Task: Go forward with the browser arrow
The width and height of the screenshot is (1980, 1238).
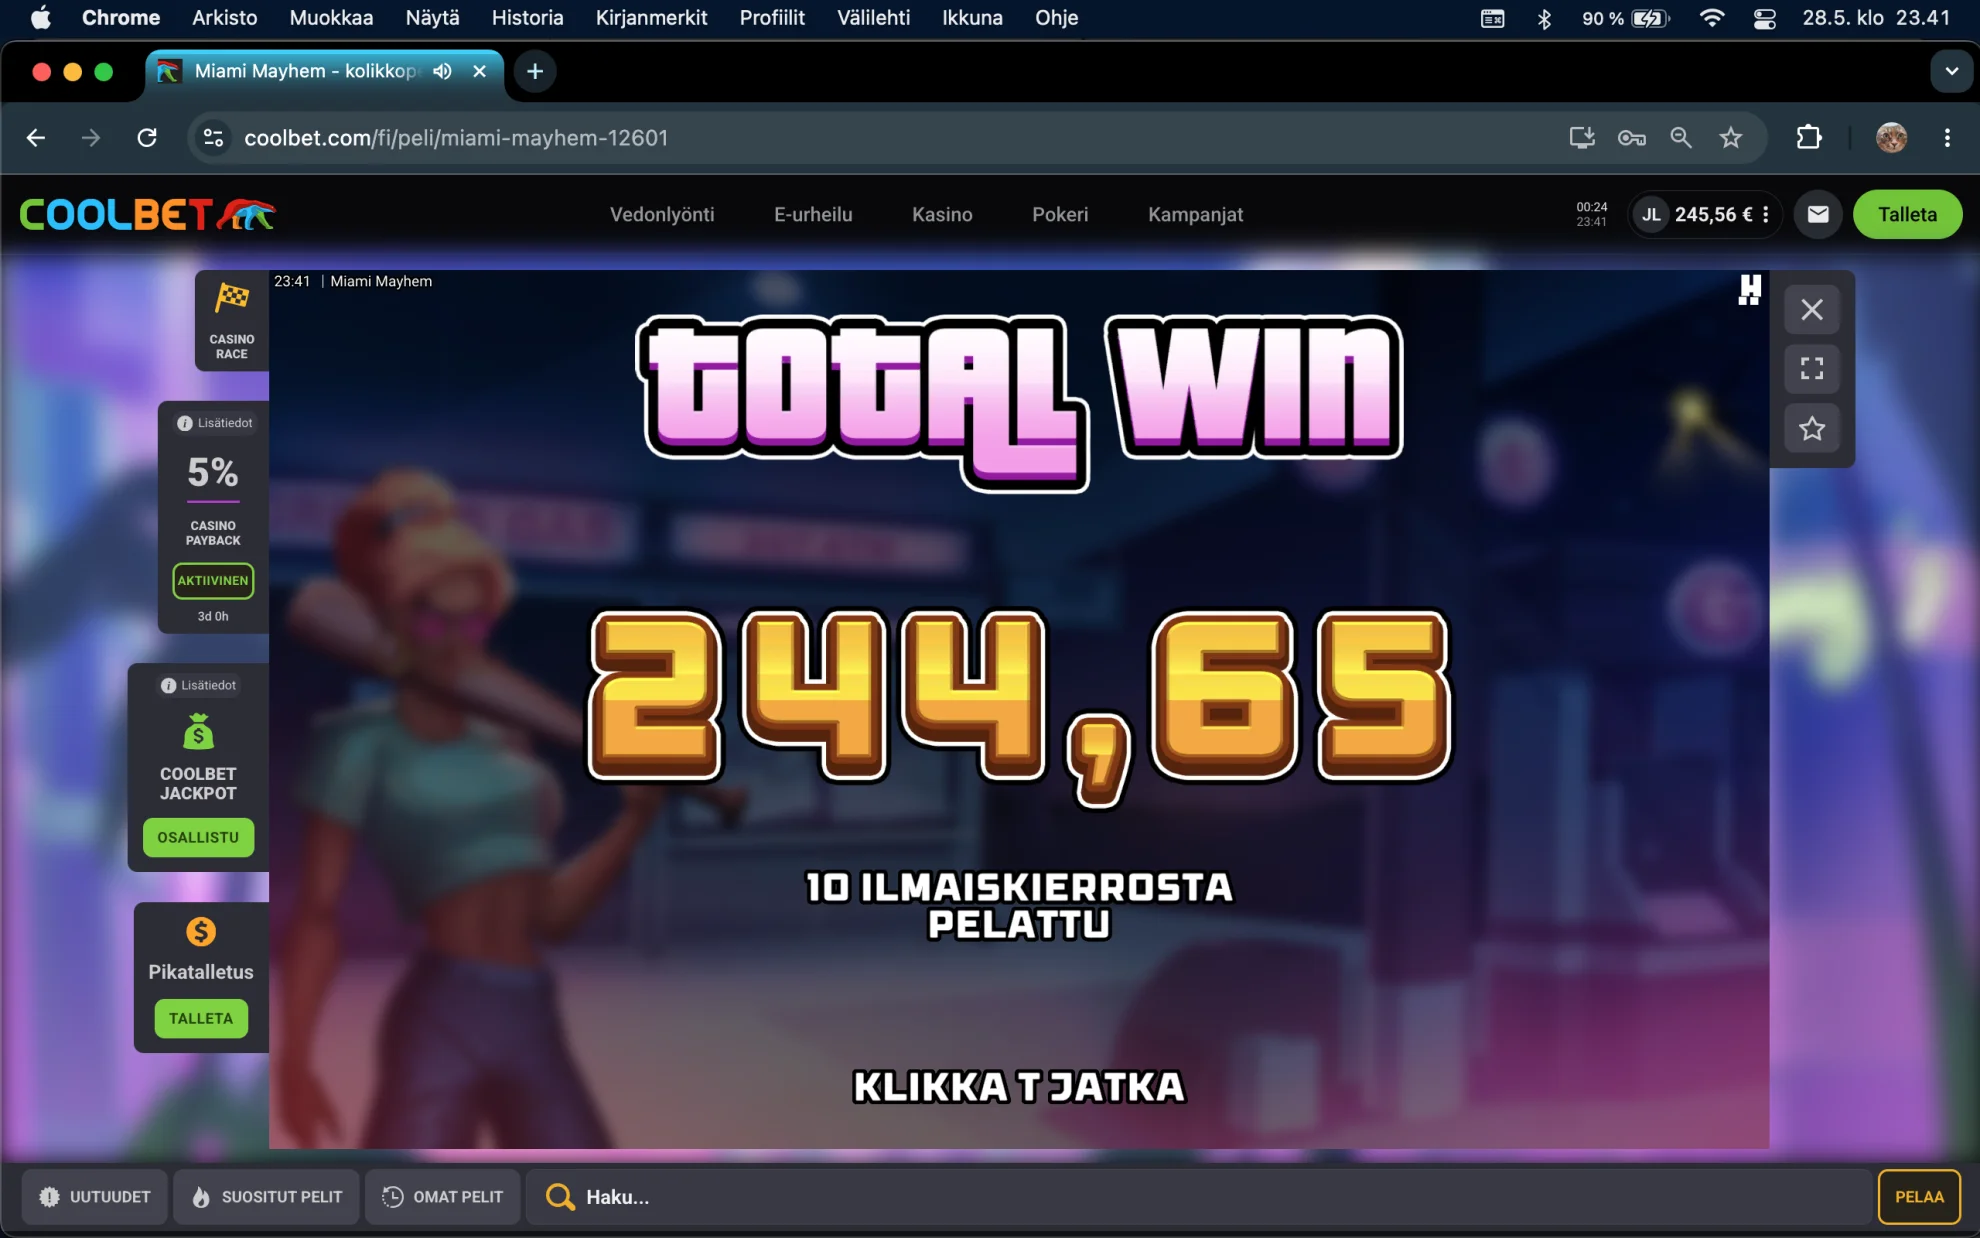Action: (x=91, y=138)
